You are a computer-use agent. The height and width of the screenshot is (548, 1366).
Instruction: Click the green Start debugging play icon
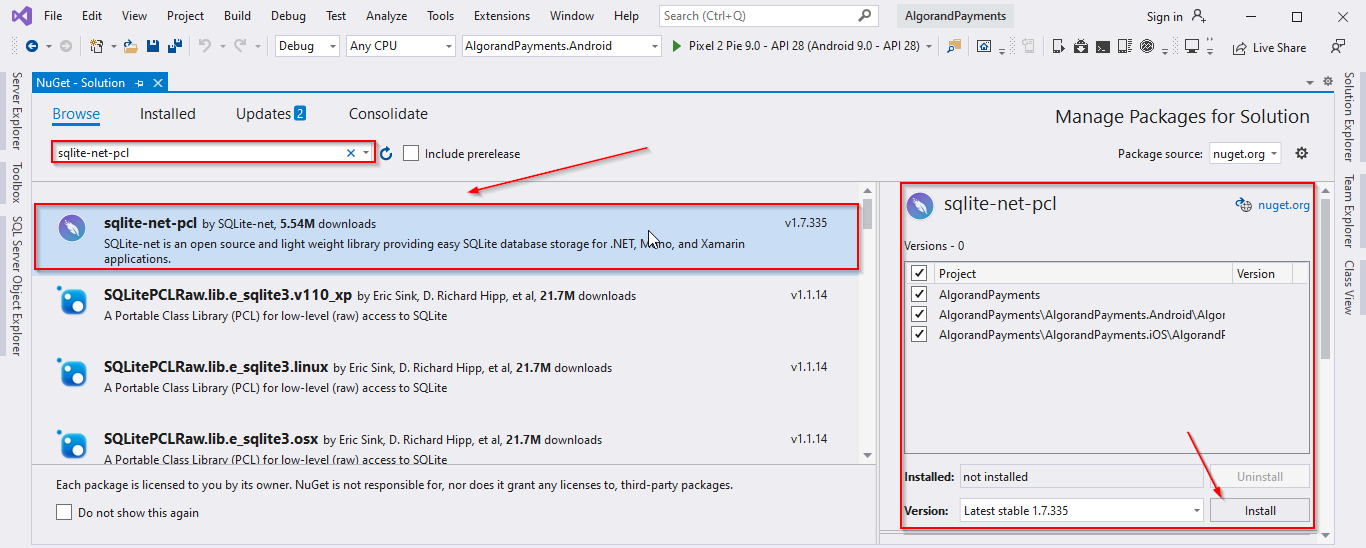[677, 46]
